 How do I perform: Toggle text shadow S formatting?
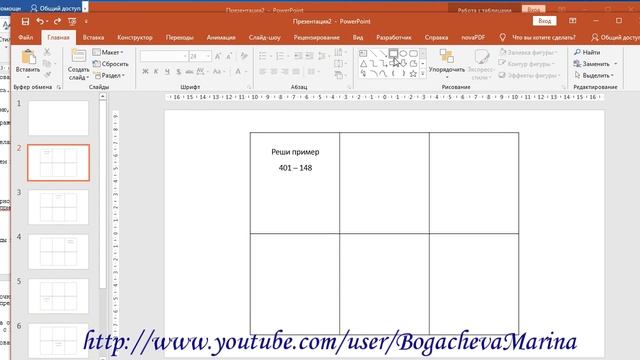tap(178, 72)
